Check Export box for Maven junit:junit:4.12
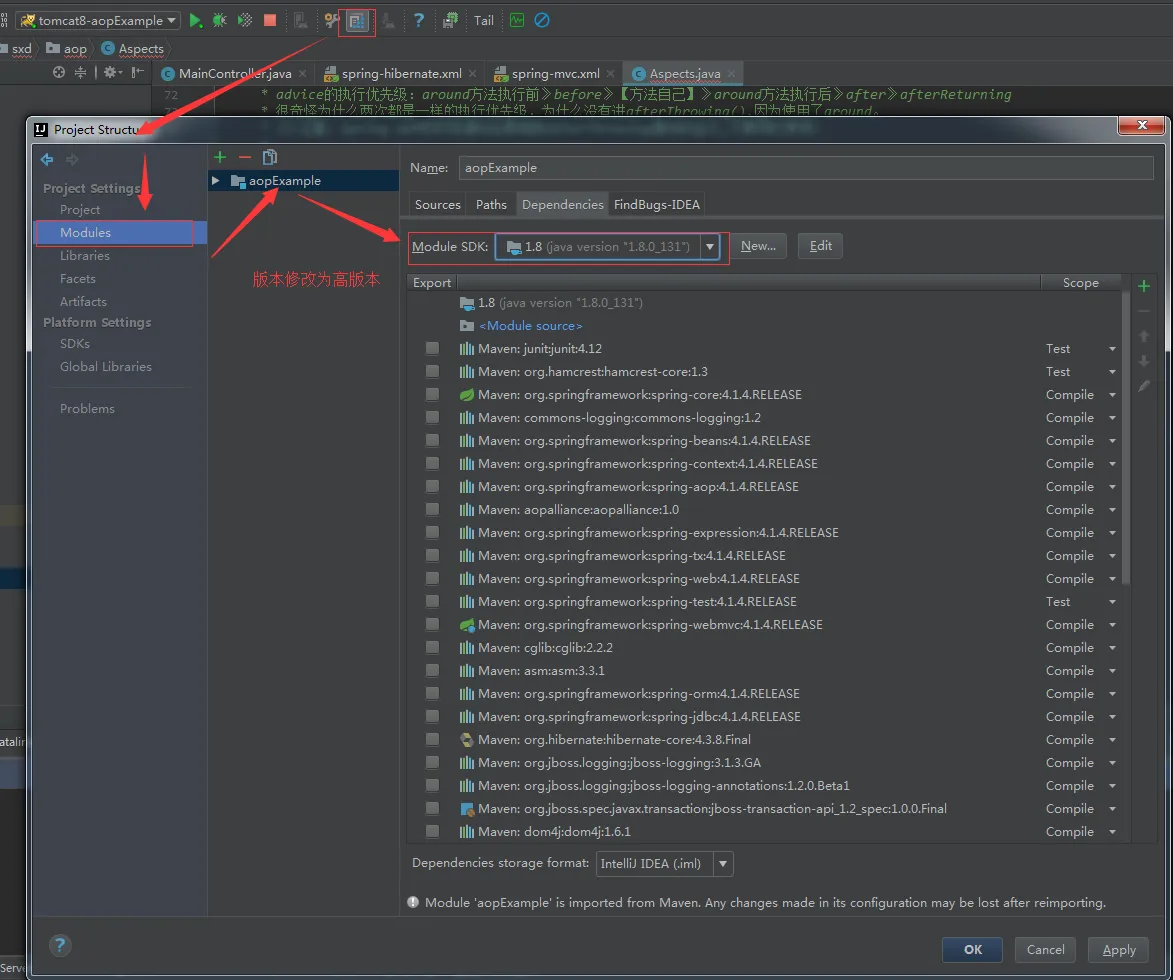The width and height of the screenshot is (1173, 980). point(432,349)
